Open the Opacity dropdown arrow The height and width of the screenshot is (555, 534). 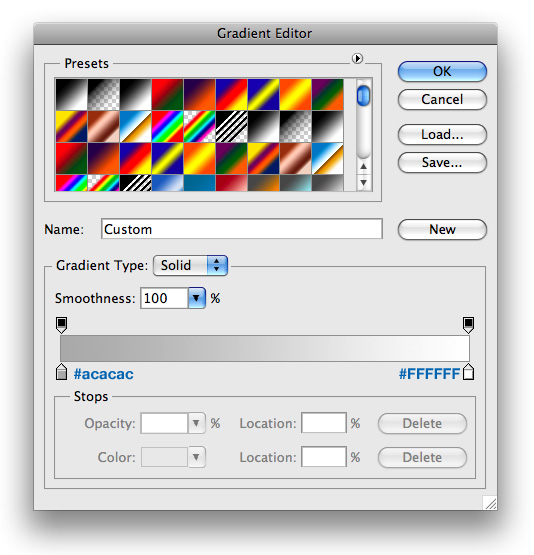coord(196,423)
